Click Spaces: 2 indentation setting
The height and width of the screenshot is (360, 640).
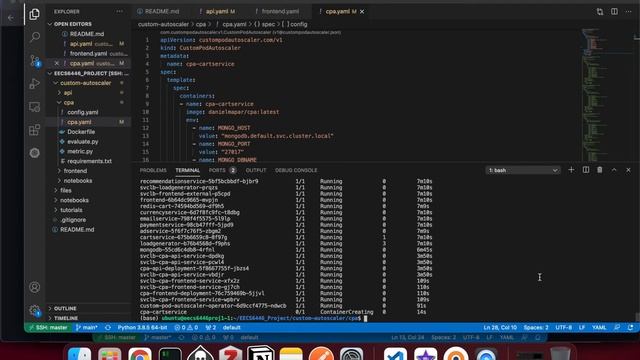[x=536, y=327]
